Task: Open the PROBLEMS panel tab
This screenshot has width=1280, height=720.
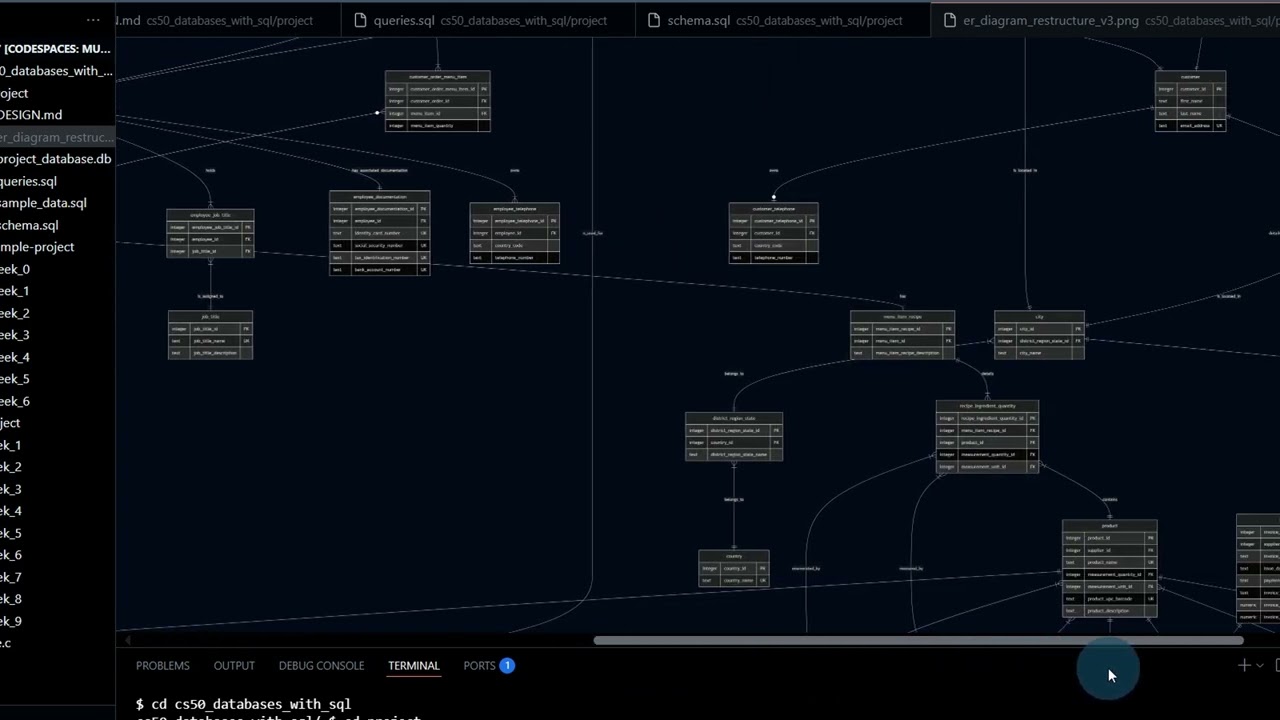Action: pyautogui.click(x=162, y=665)
